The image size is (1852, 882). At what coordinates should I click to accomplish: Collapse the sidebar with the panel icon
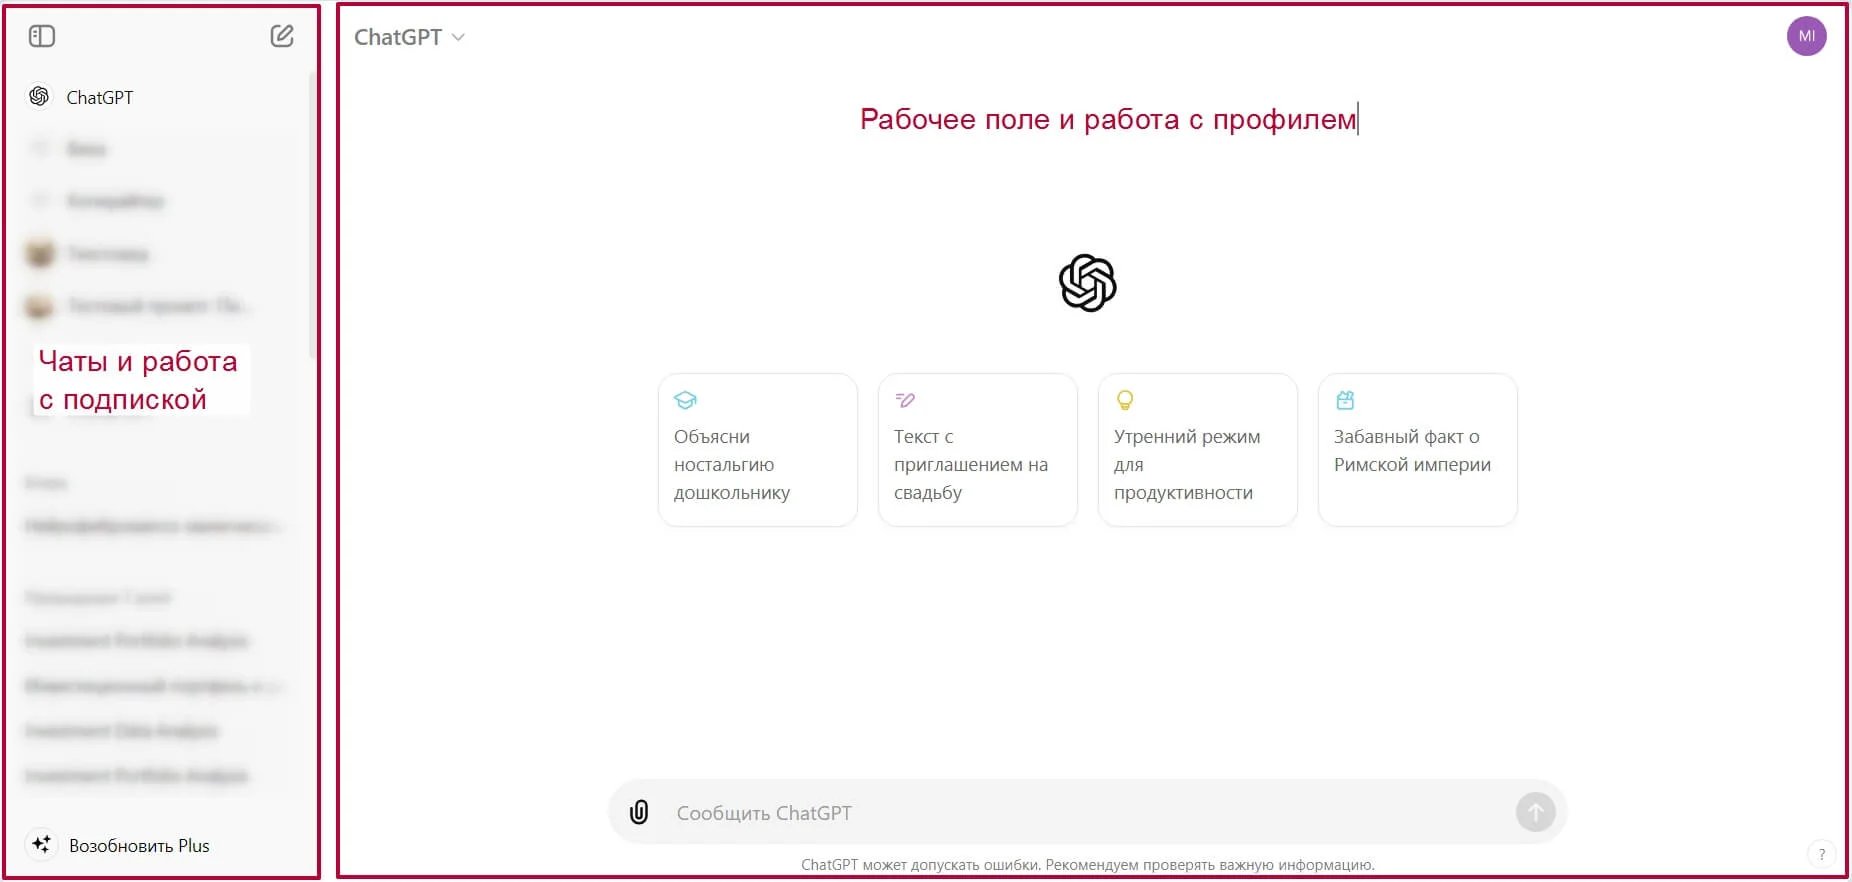click(x=42, y=37)
